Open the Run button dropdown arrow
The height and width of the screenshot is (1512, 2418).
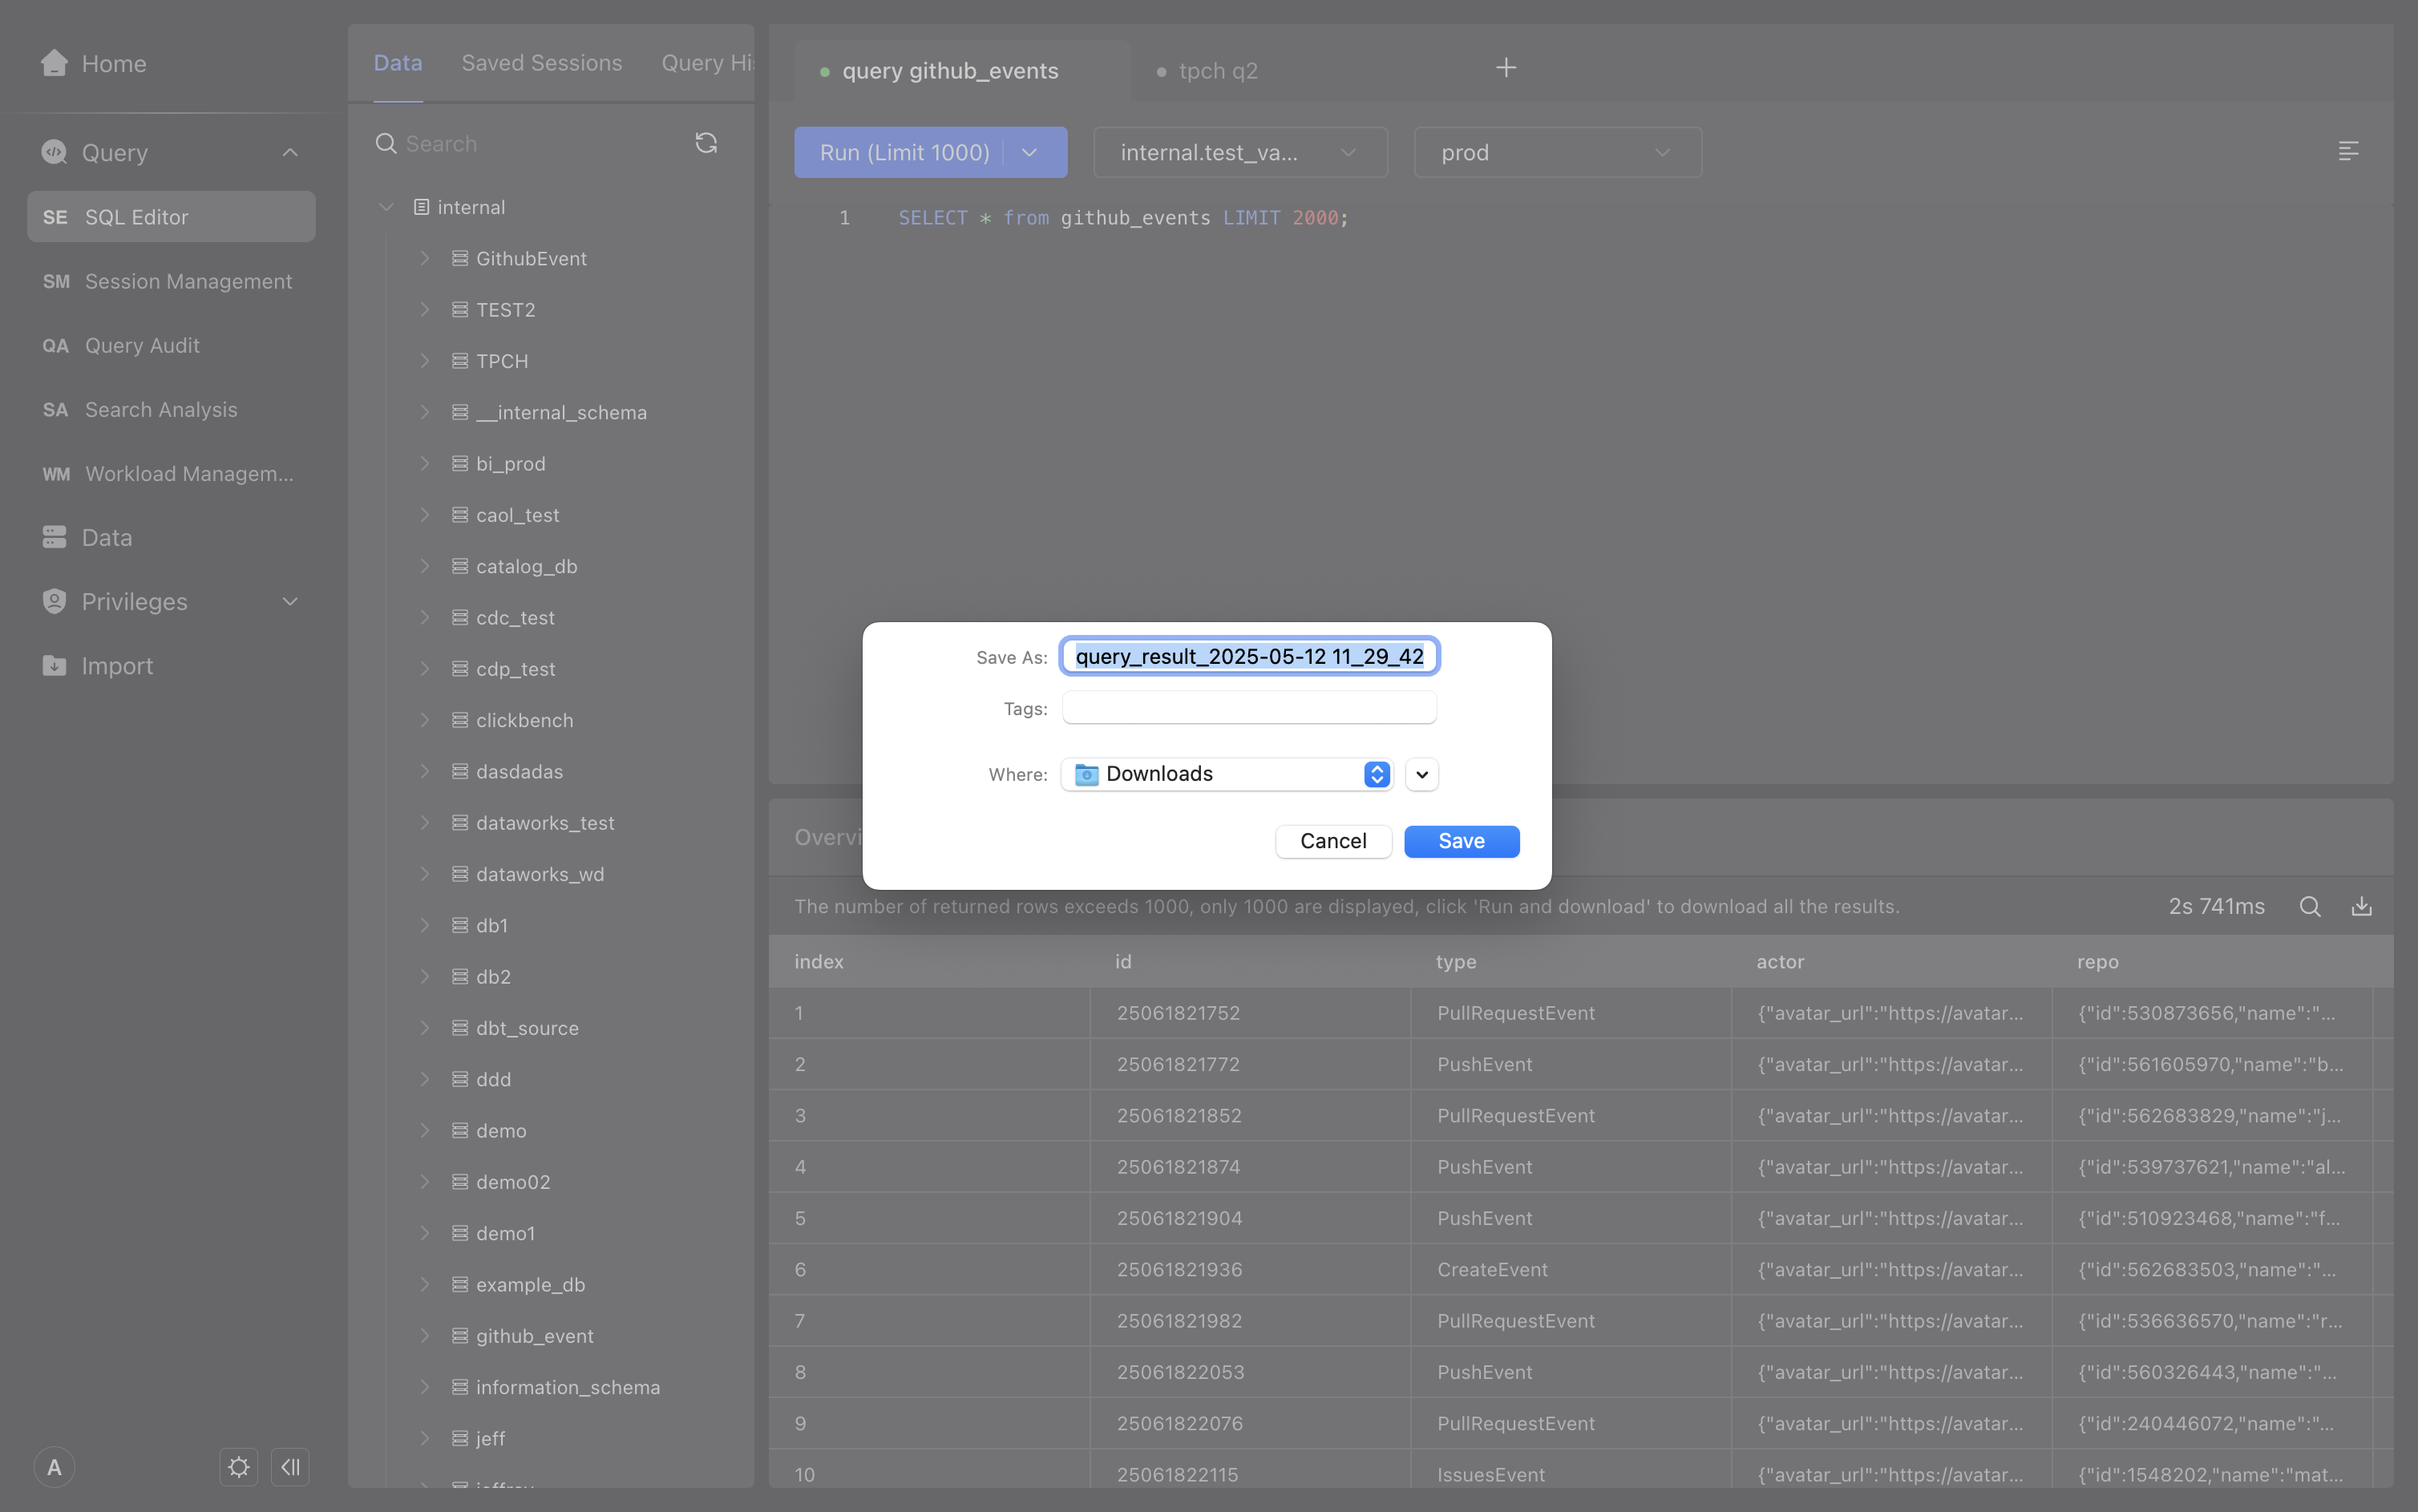click(1029, 152)
